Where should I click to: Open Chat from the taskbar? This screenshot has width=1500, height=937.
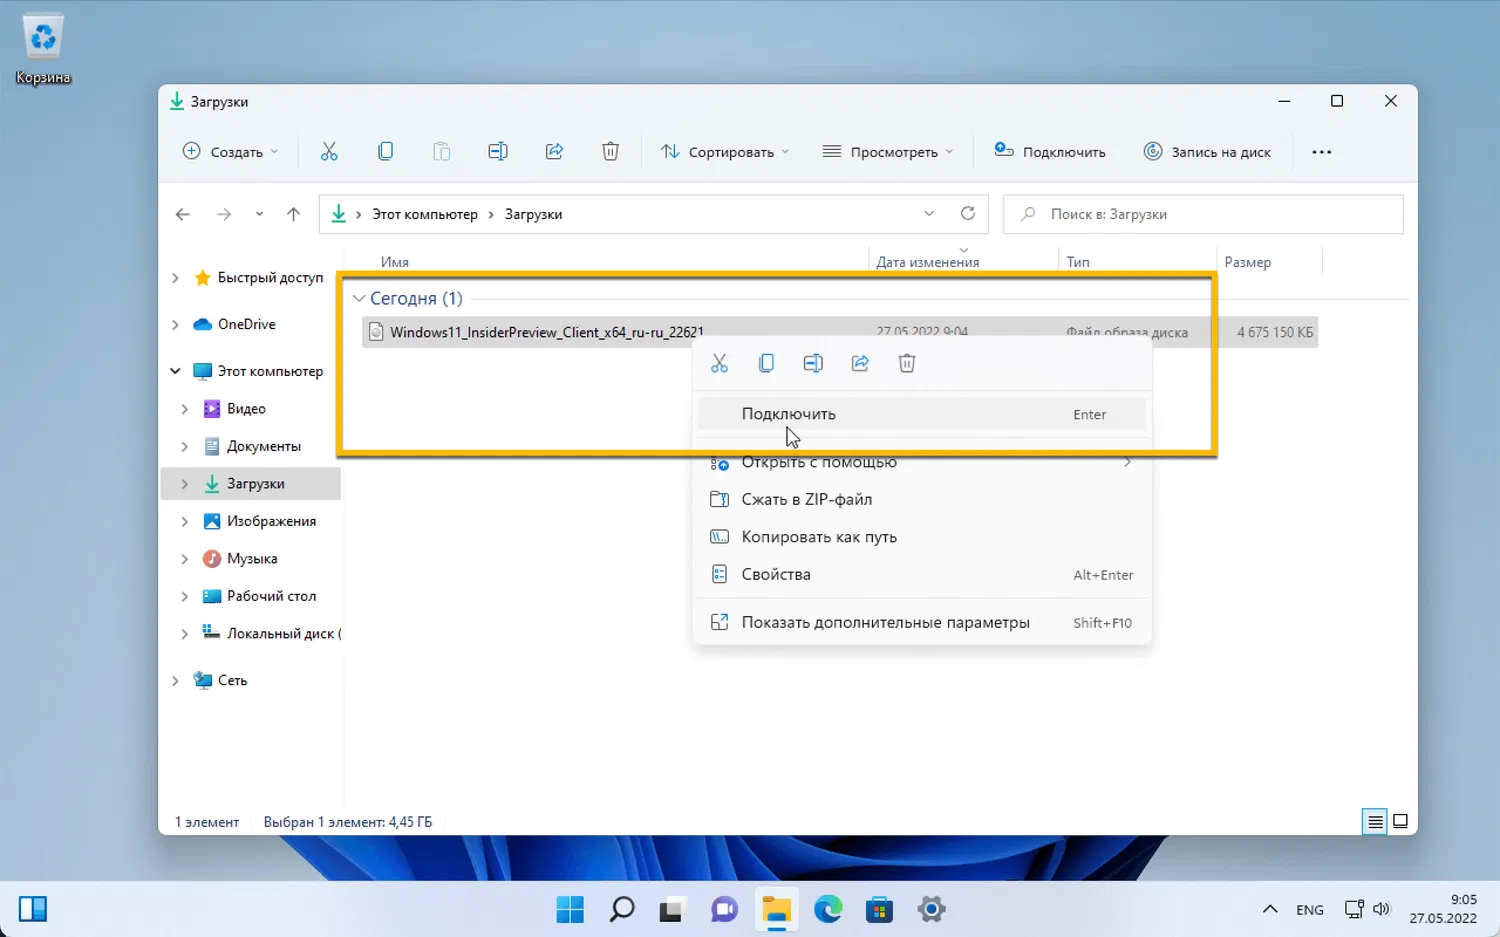click(725, 909)
